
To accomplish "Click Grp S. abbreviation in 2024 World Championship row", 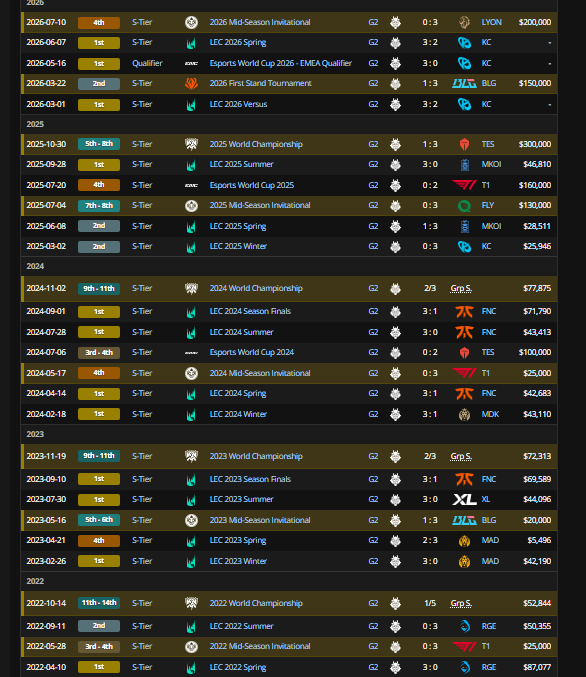I will tap(461, 288).
